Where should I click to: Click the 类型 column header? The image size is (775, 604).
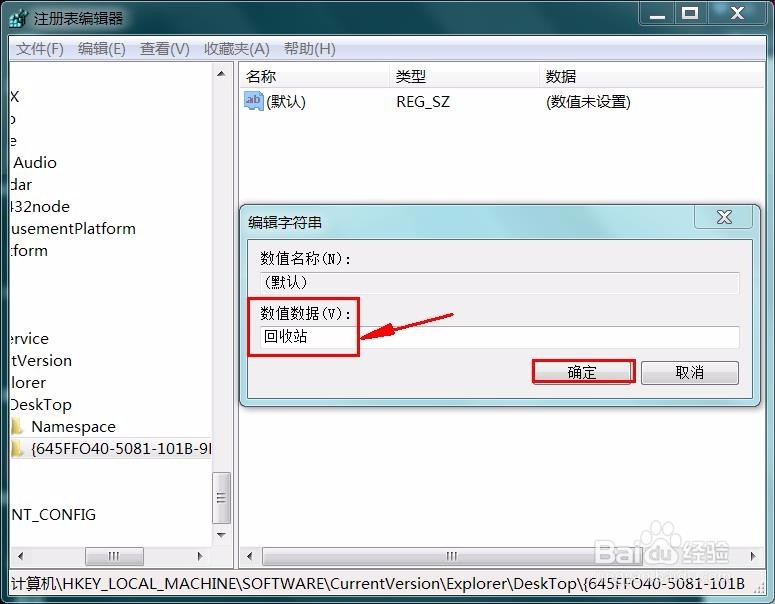tap(464, 77)
